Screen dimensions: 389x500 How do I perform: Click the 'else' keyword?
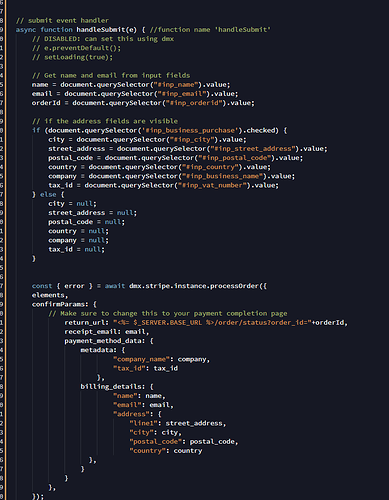(x=48, y=195)
